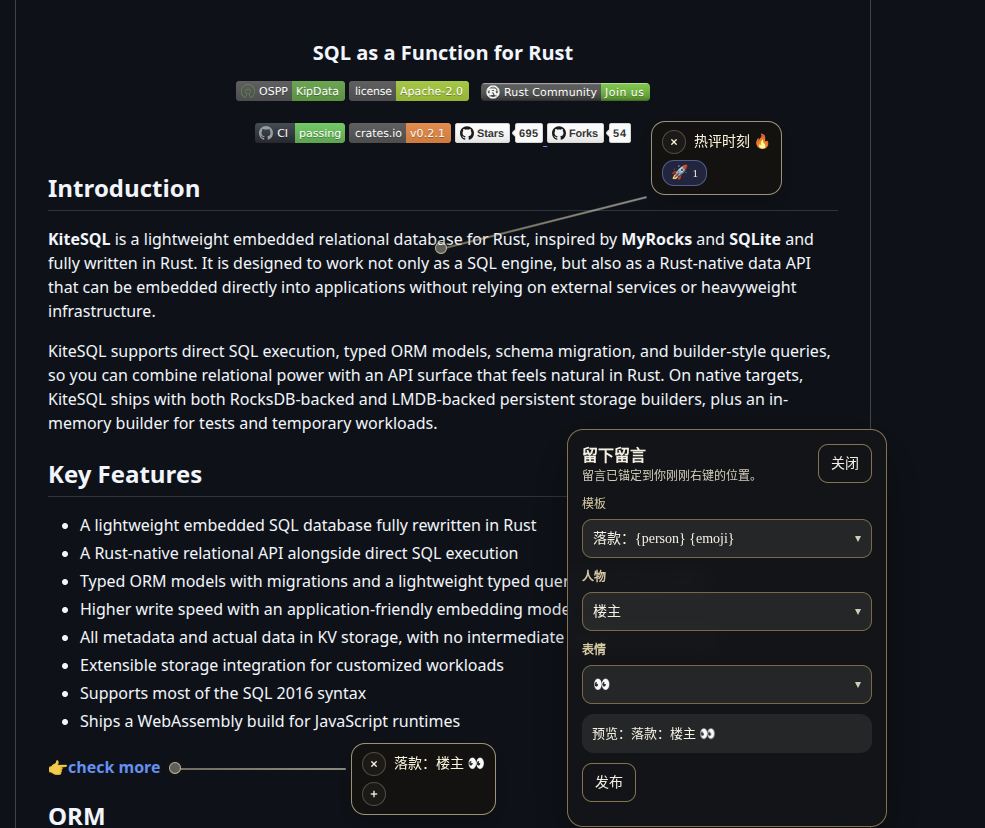Open the 模板 template dropdown
This screenshot has height=828, width=985.
[x=726, y=538]
